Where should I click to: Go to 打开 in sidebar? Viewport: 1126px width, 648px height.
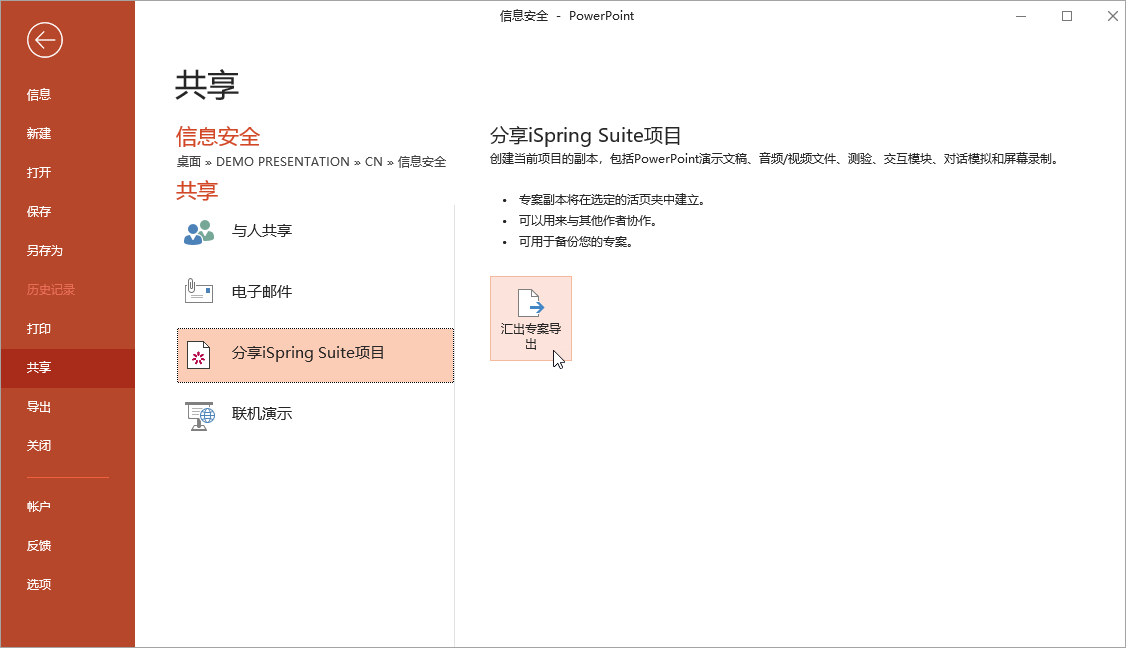pos(39,172)
